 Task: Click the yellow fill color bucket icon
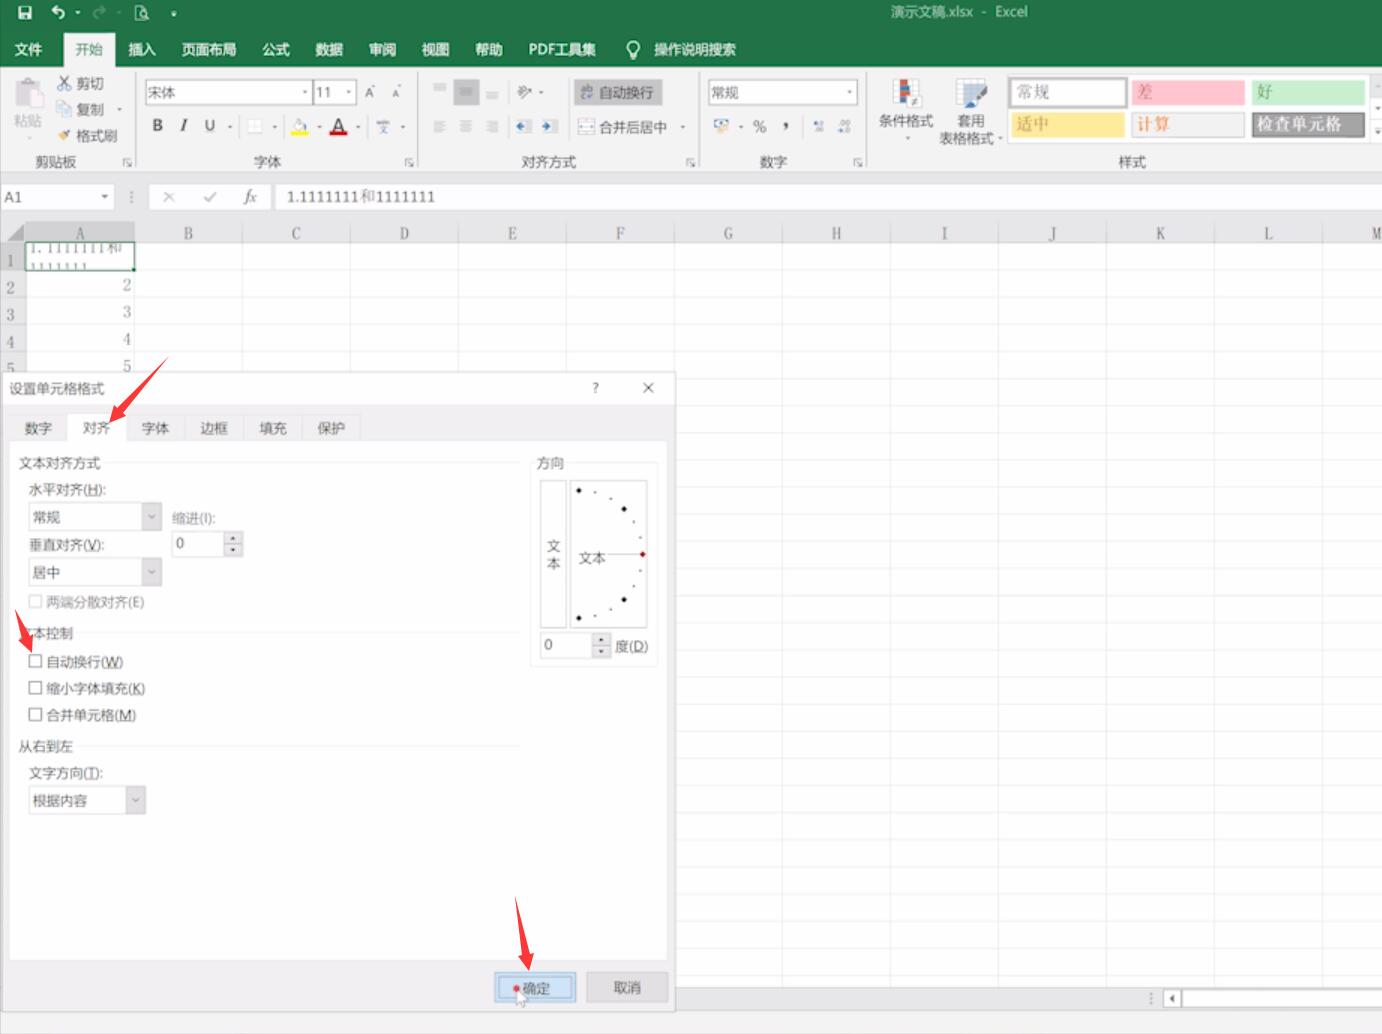click(299, 126)
